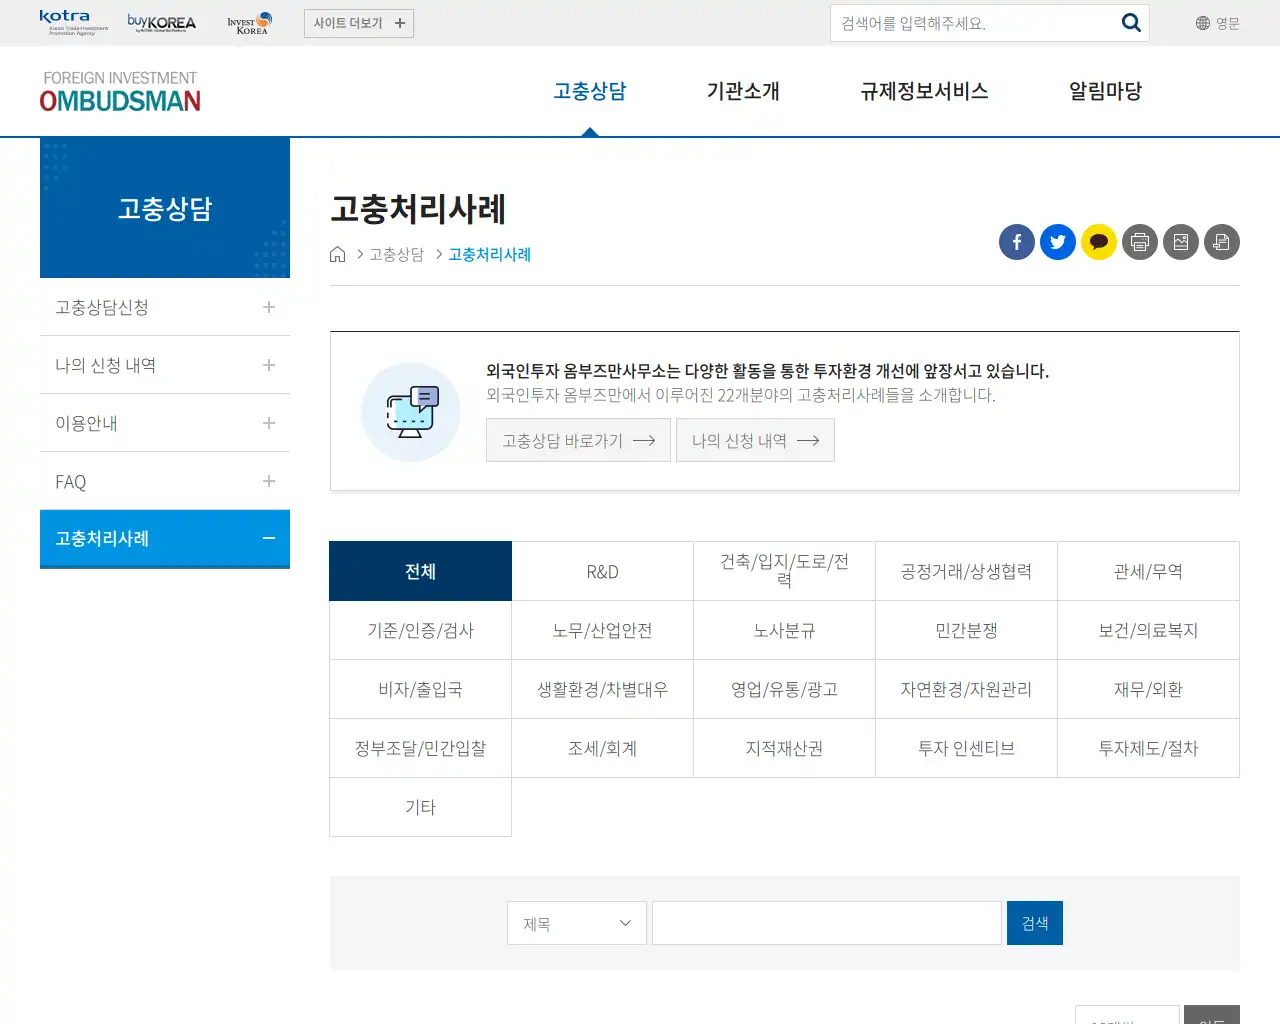1280x1024 pixels.
Task: Open the image capture icon next to print
Action: tap(1180, 242)
